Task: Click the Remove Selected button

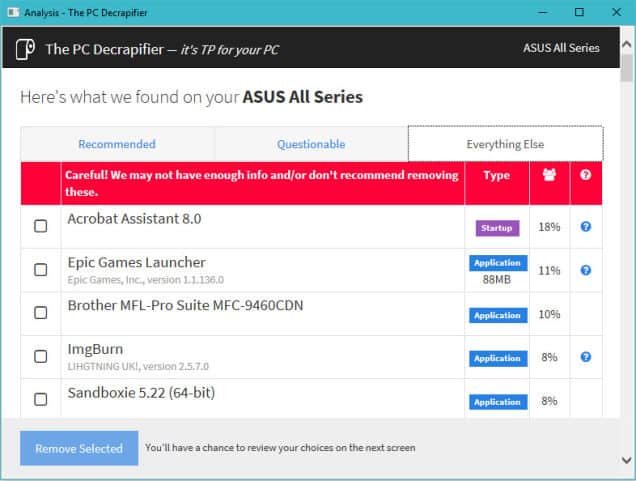Action: 79,448
